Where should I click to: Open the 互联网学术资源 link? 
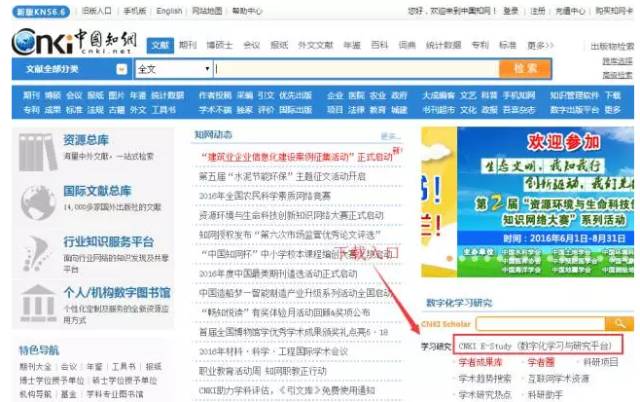point(558,379)
